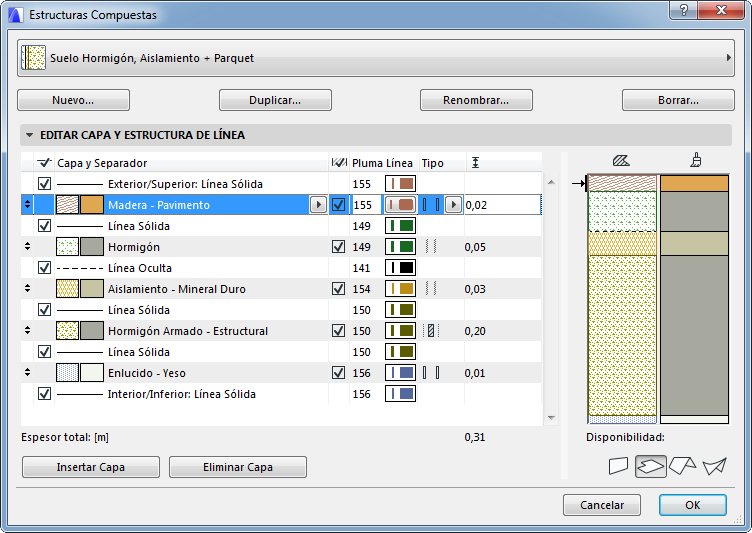Click the Aislamiento - Mineral Duro hatch icon
The height and width of the screenshot is (533, 752).
click(67, 289)
